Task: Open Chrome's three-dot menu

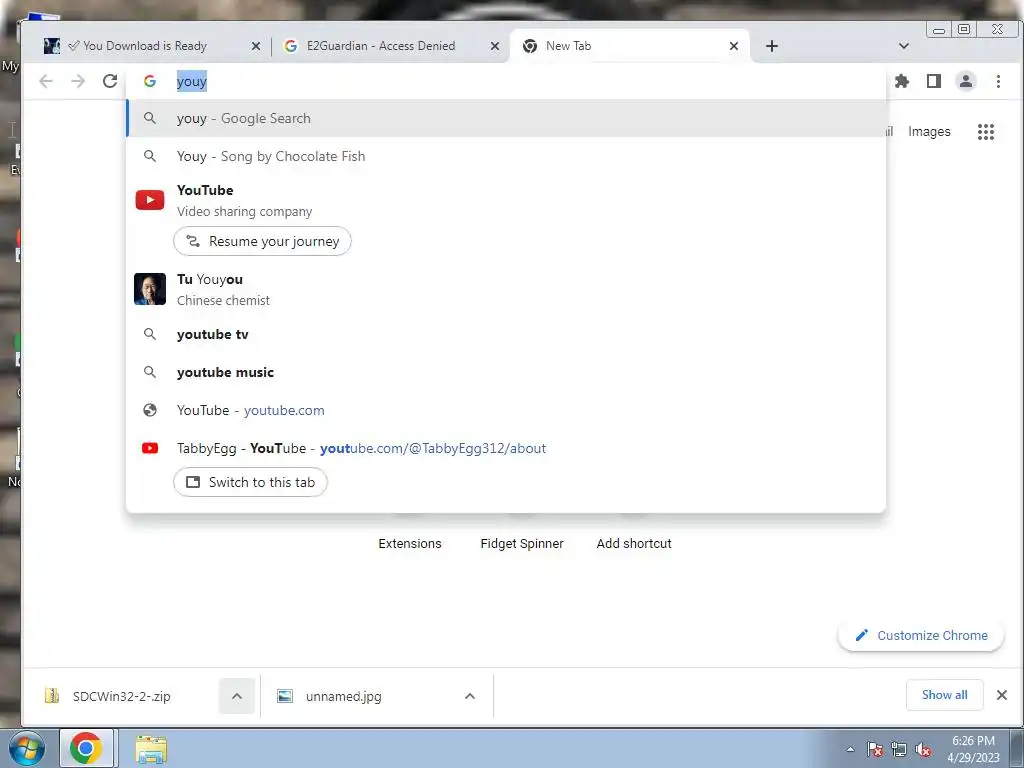Action: (x=998, y=81)
